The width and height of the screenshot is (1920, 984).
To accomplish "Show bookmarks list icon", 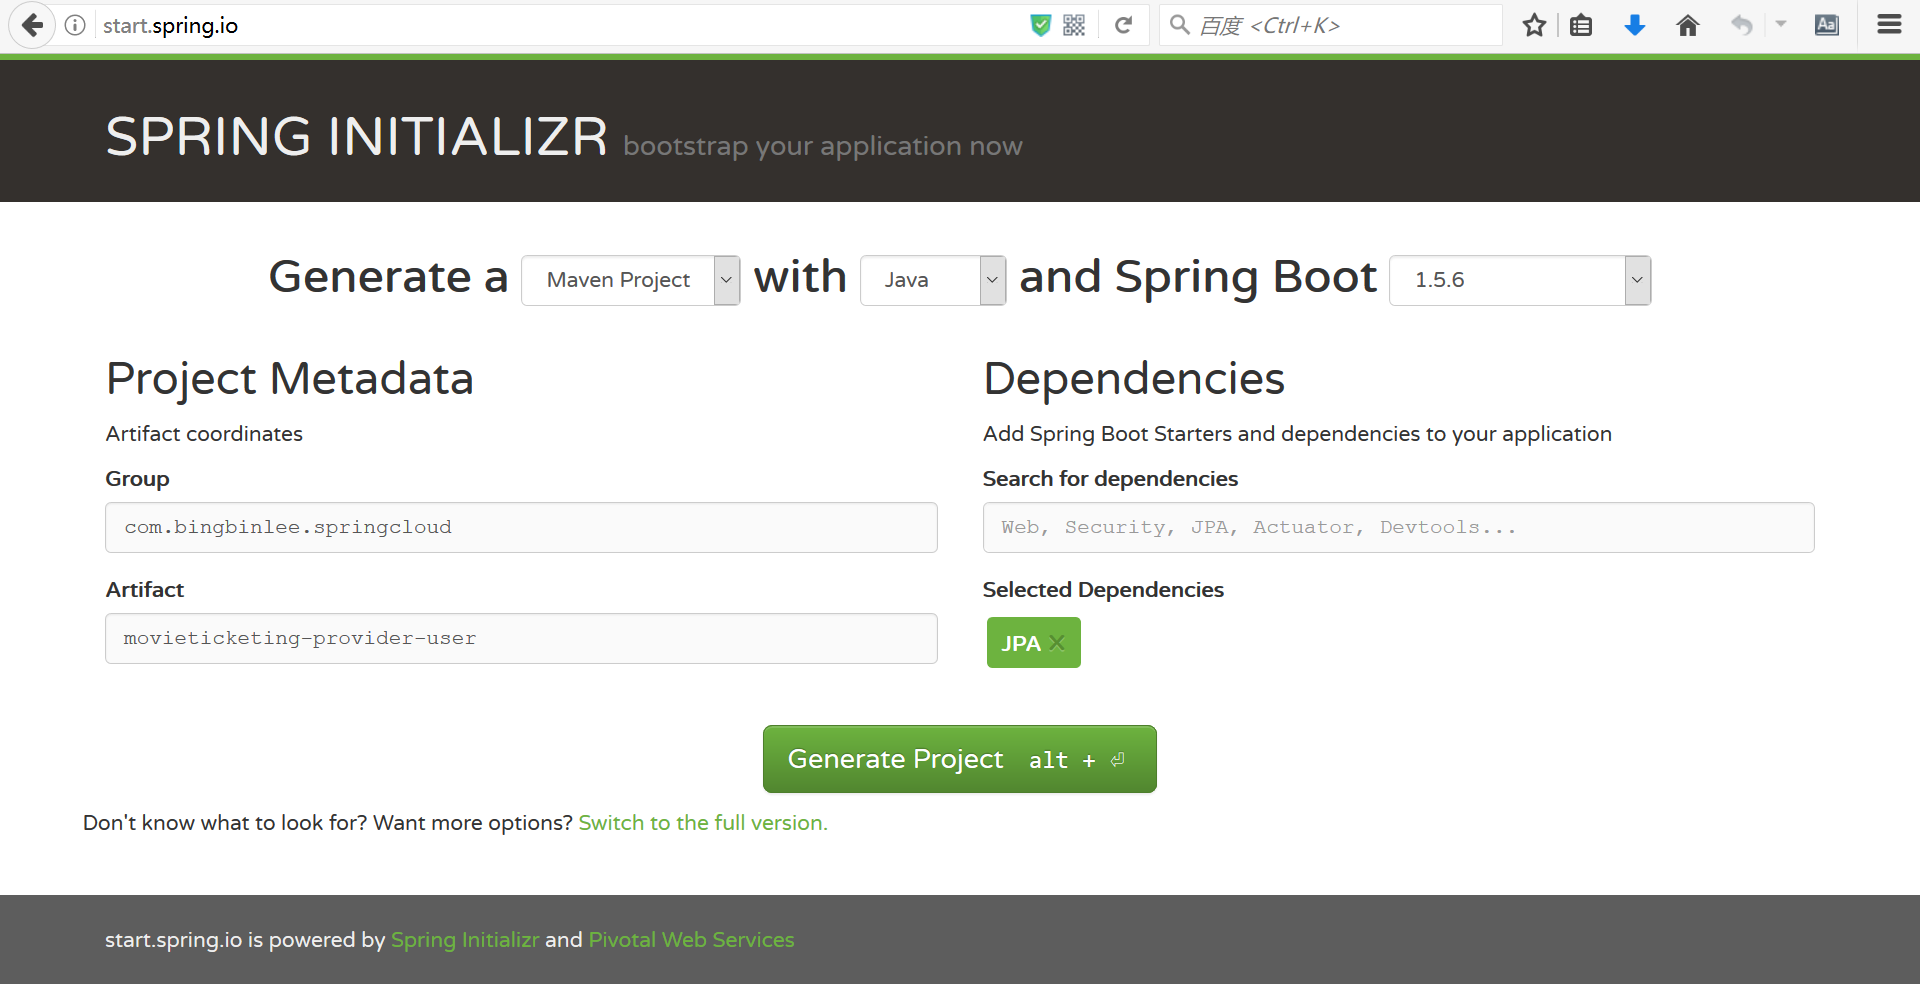I will (x=1581, y=25).
